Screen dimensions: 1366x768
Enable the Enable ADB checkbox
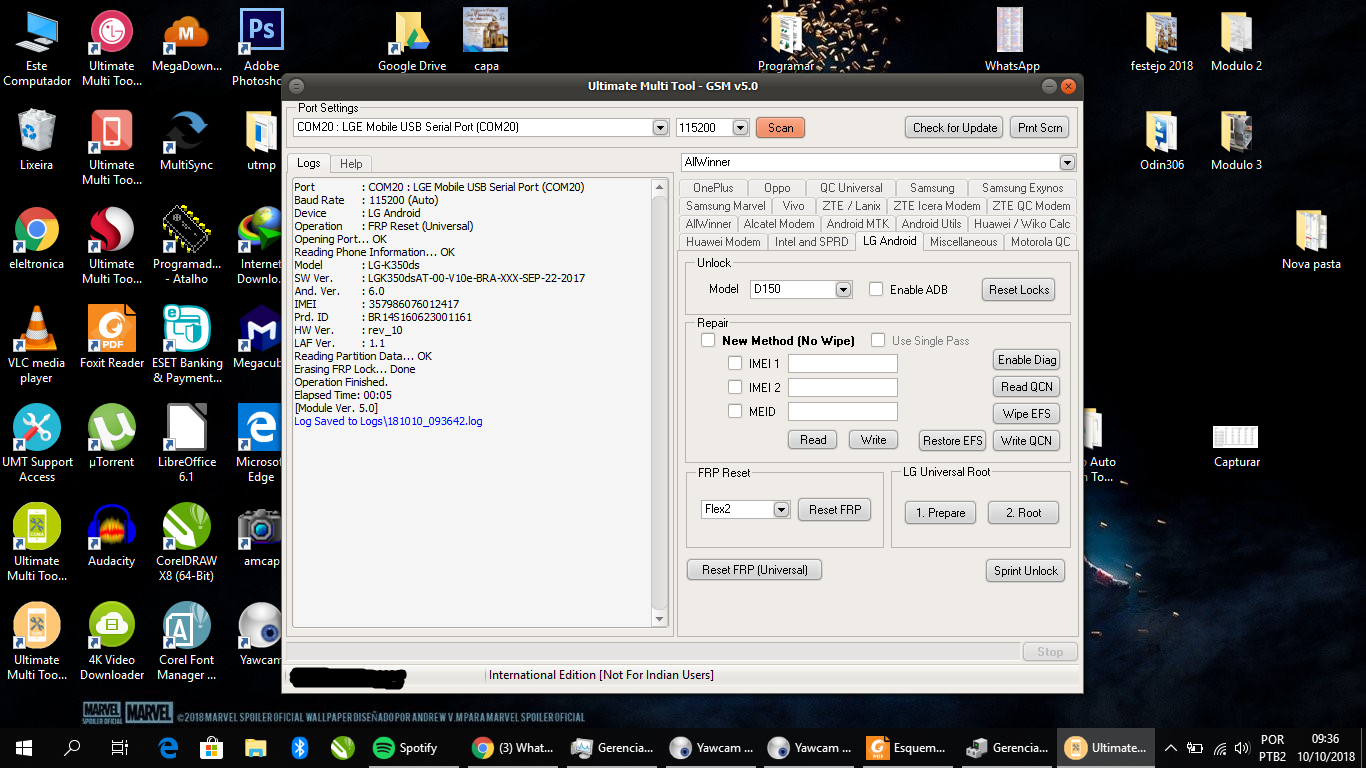coord(876,289)
